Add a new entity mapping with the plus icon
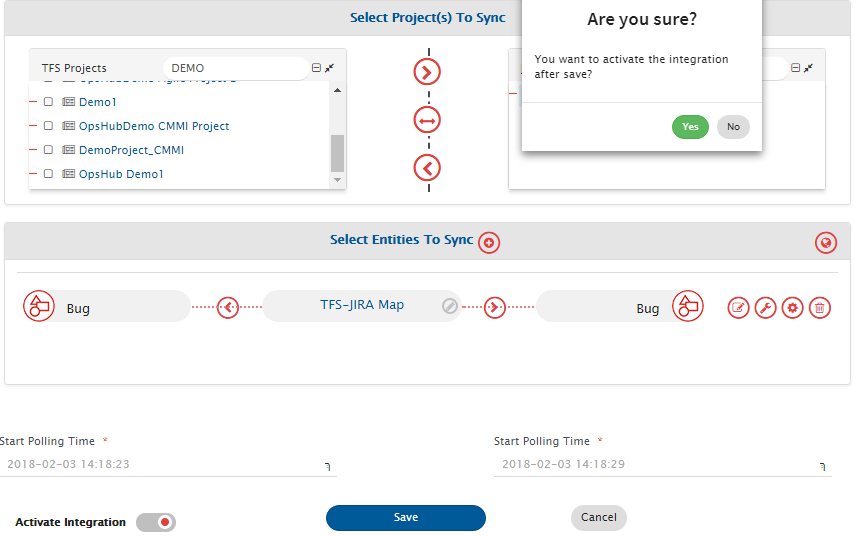This screenshot has width=856, height=536. point(489,242)
